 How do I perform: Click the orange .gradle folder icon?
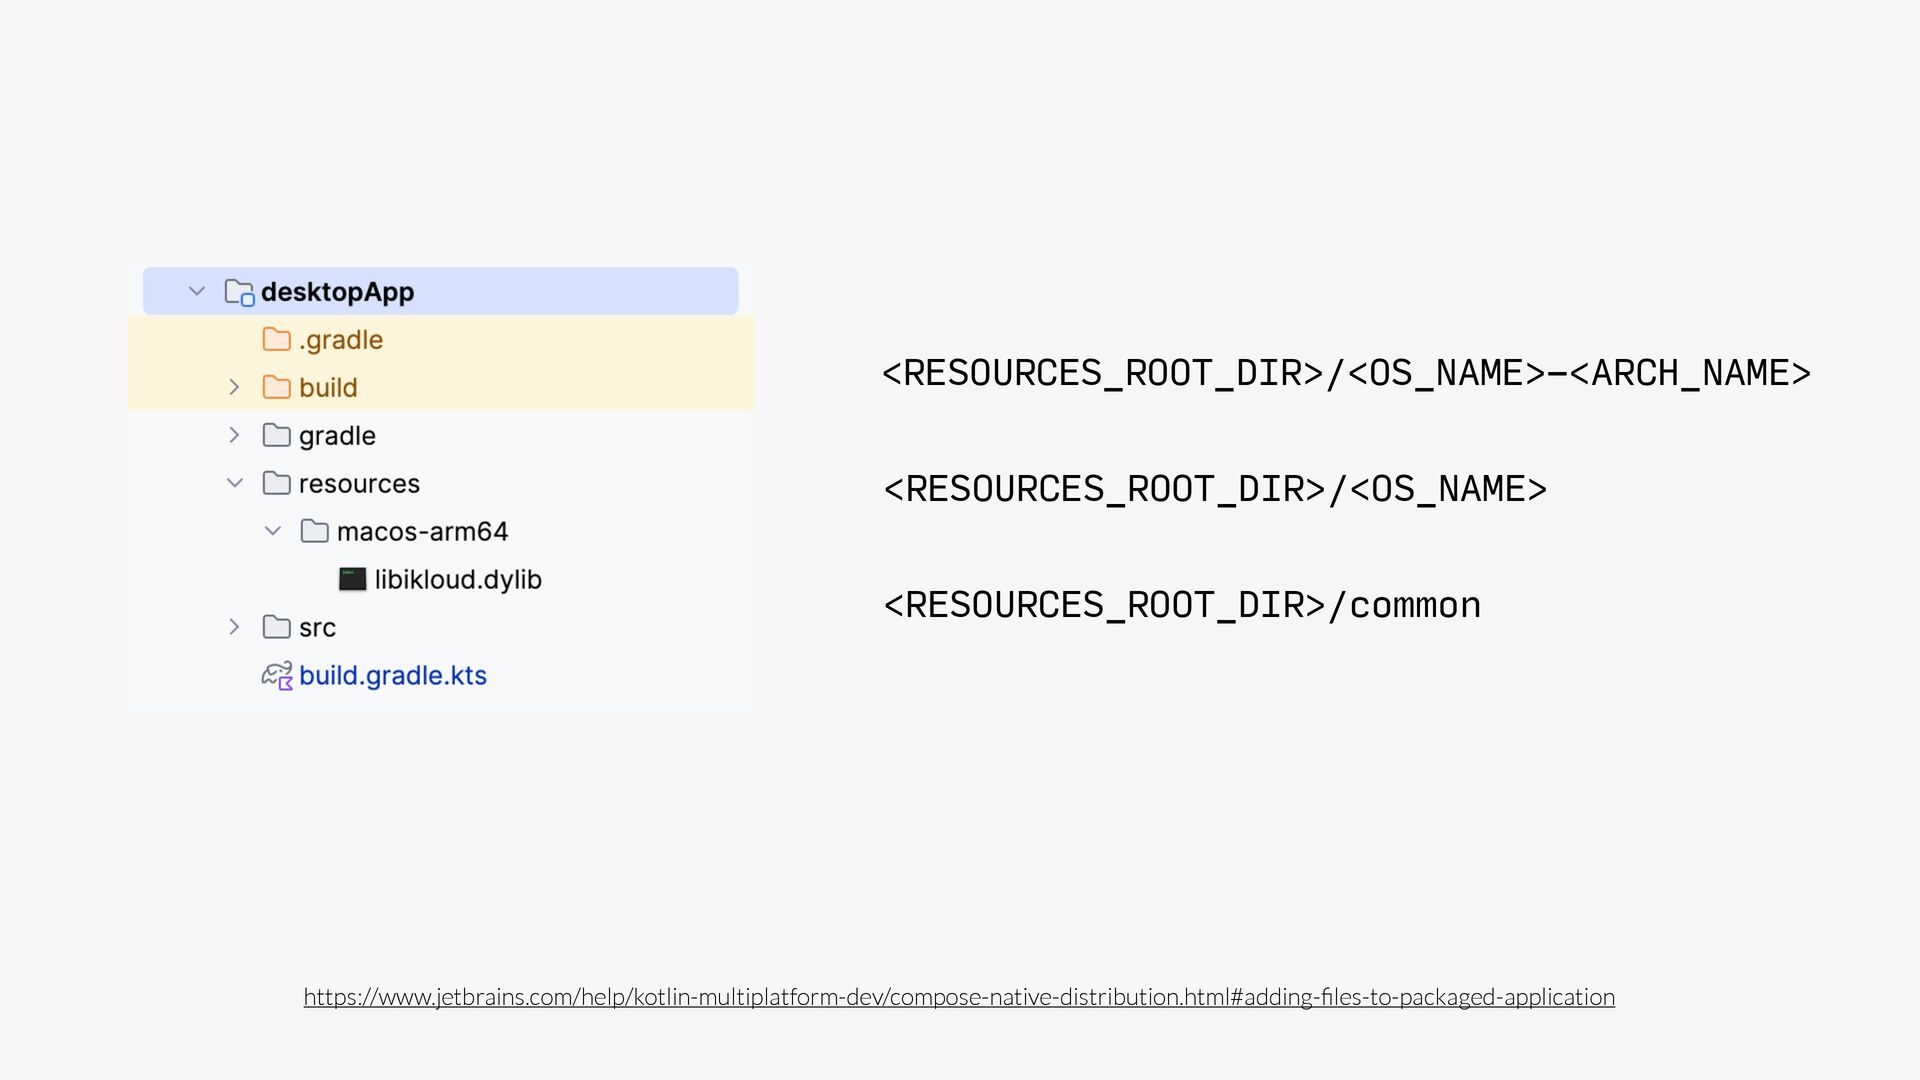click(x=276, y=340)
